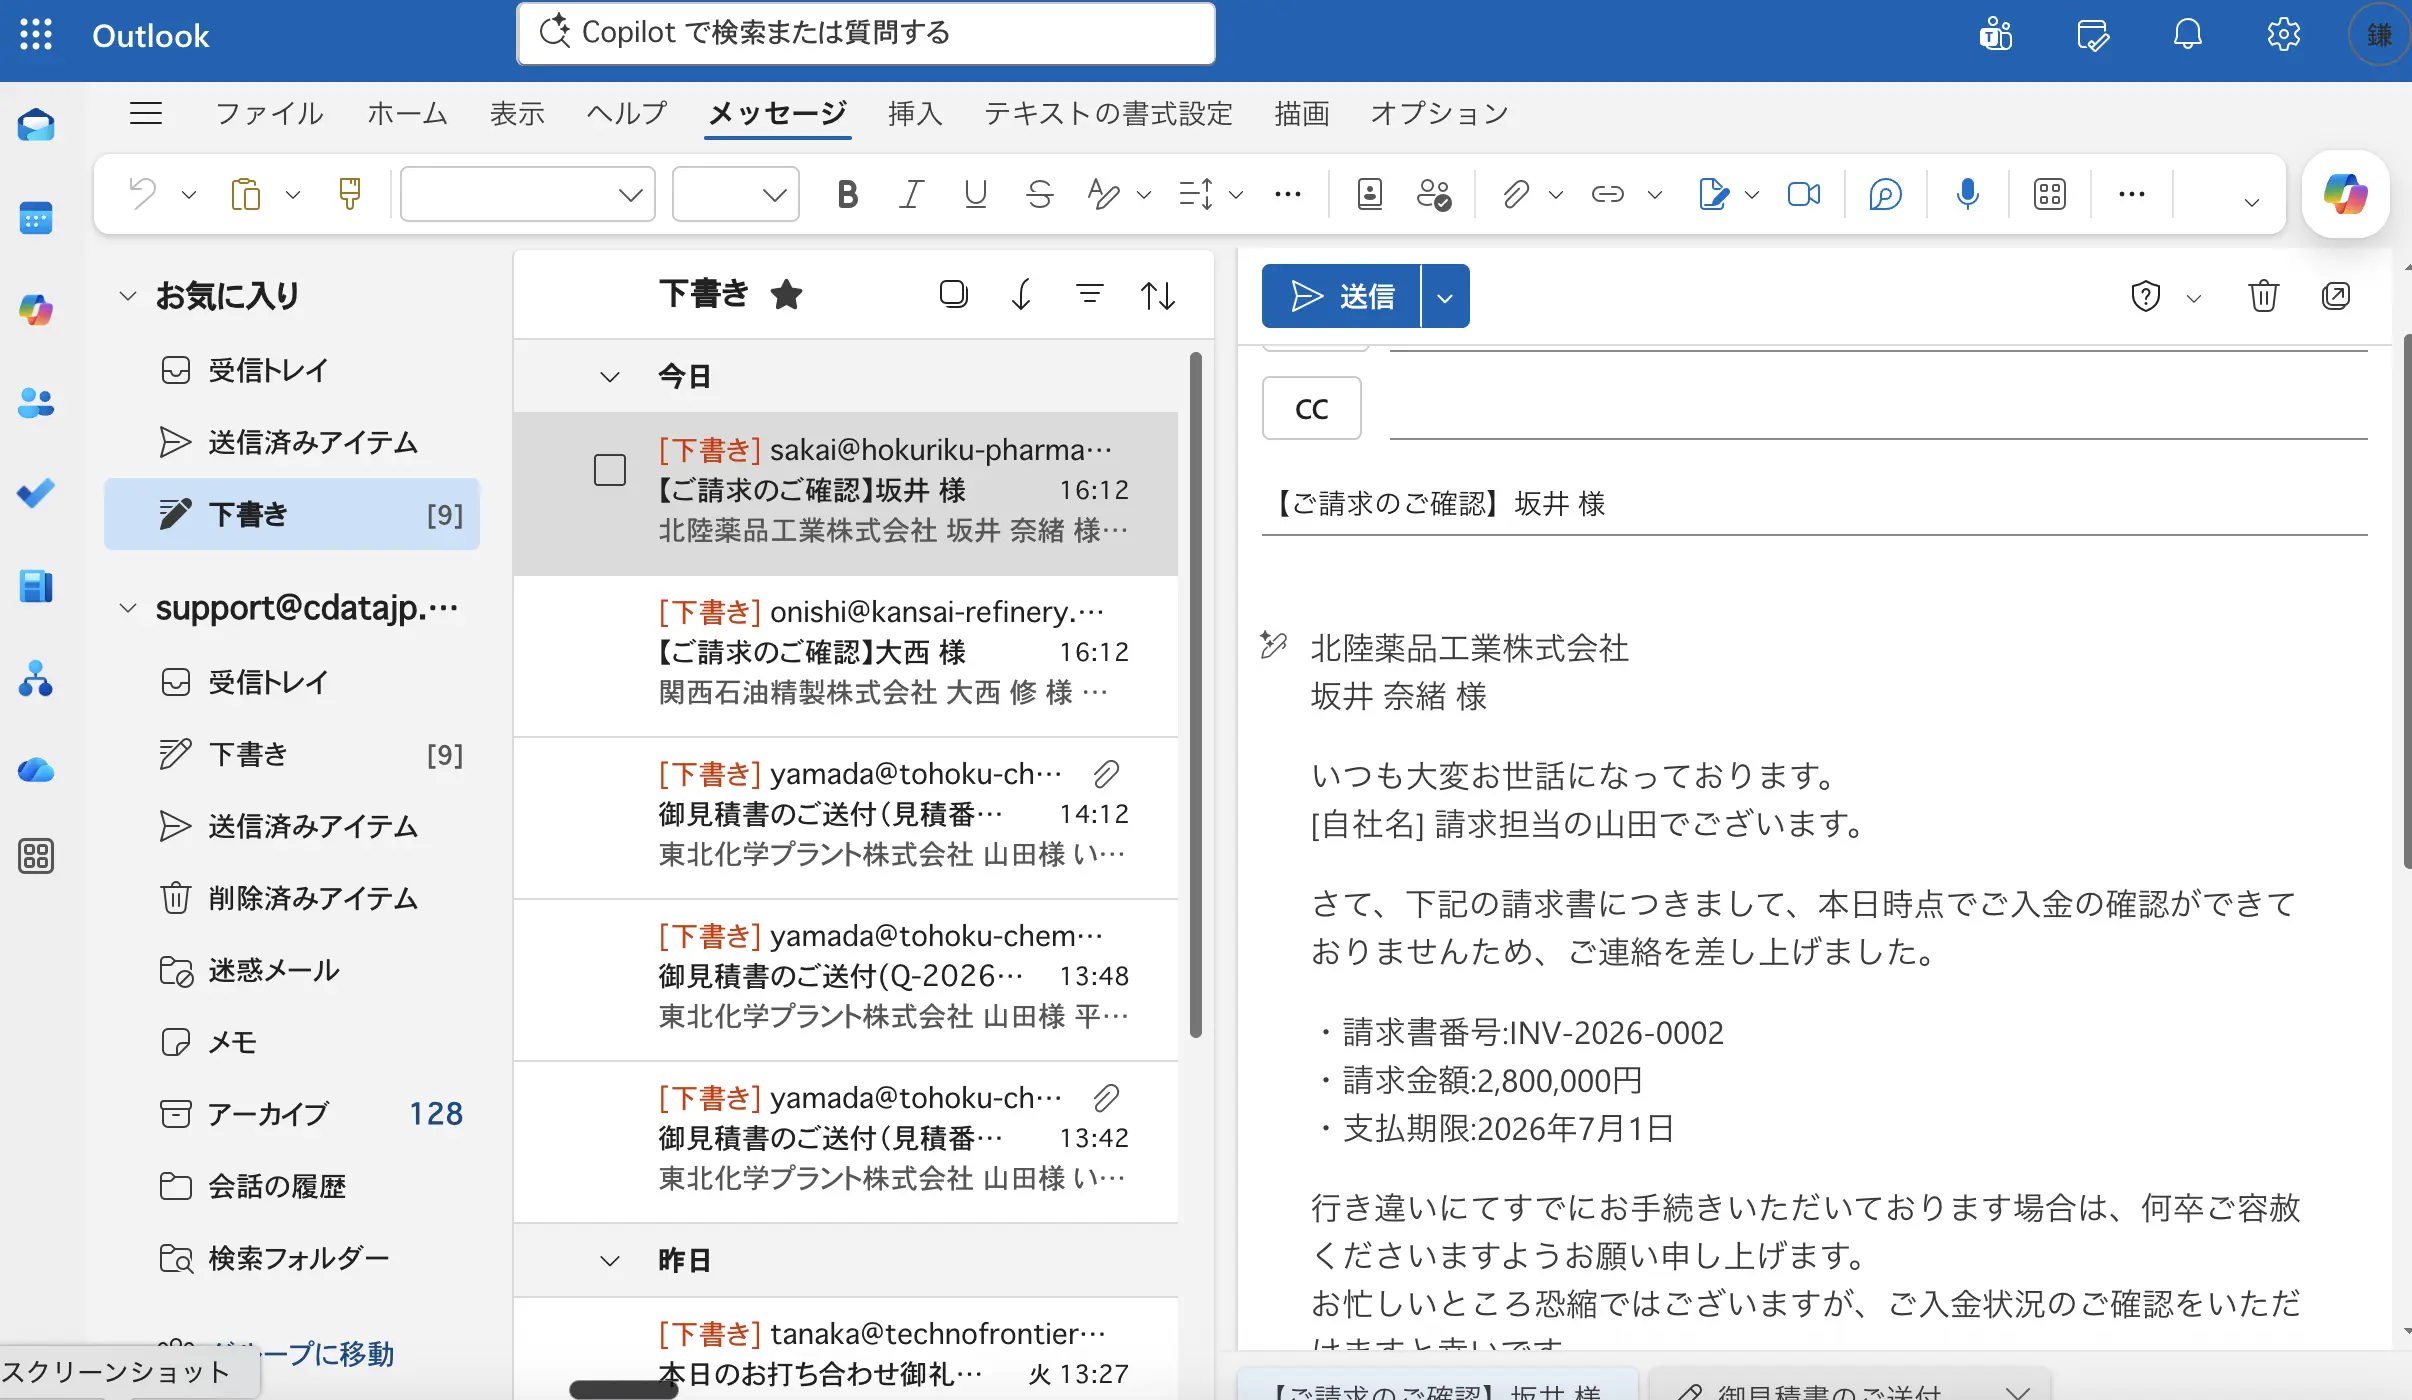The image size is (2412, 1400).
Task: Click the apps add-in grid icon
Action: [2050, 193]
